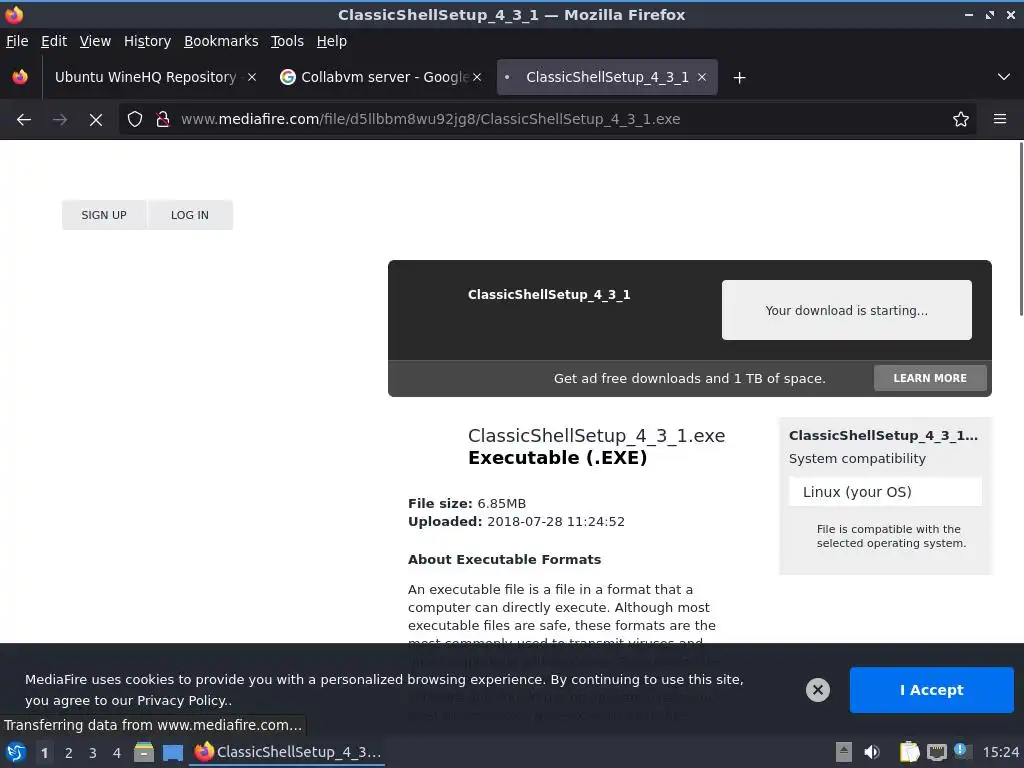Open the Firefox View pinned icon
Viewport: 1024px width, 768px height.
(x=20, y=77)
